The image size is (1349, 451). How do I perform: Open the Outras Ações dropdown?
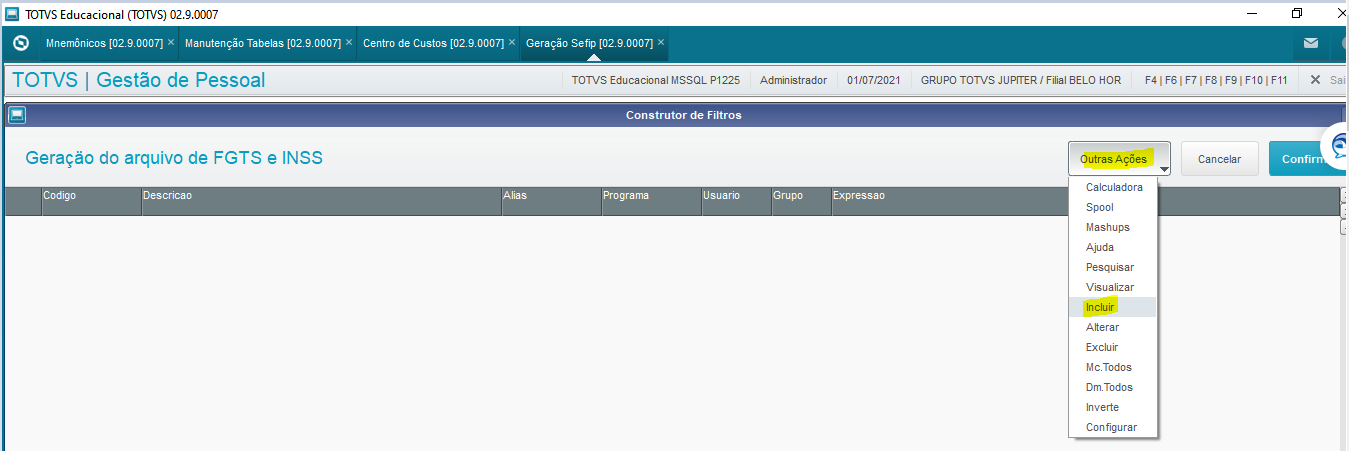click(1119, 159)
